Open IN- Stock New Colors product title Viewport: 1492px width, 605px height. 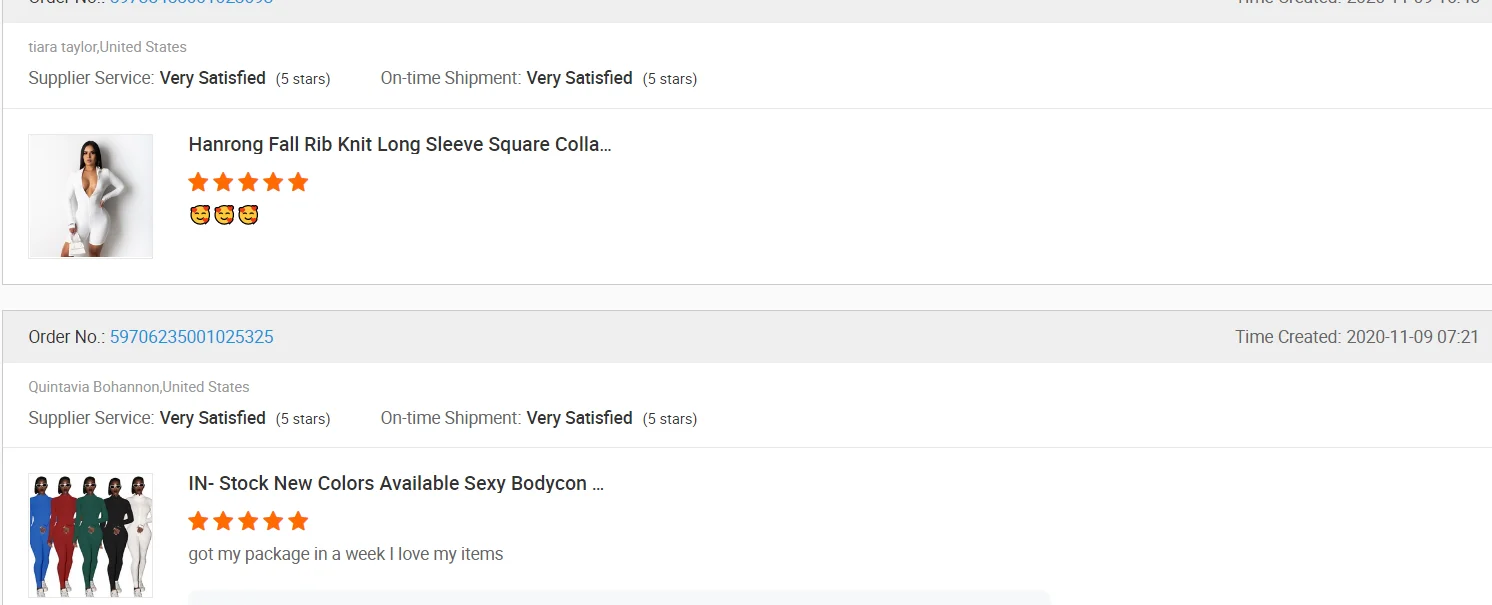(x=395, y=483)
